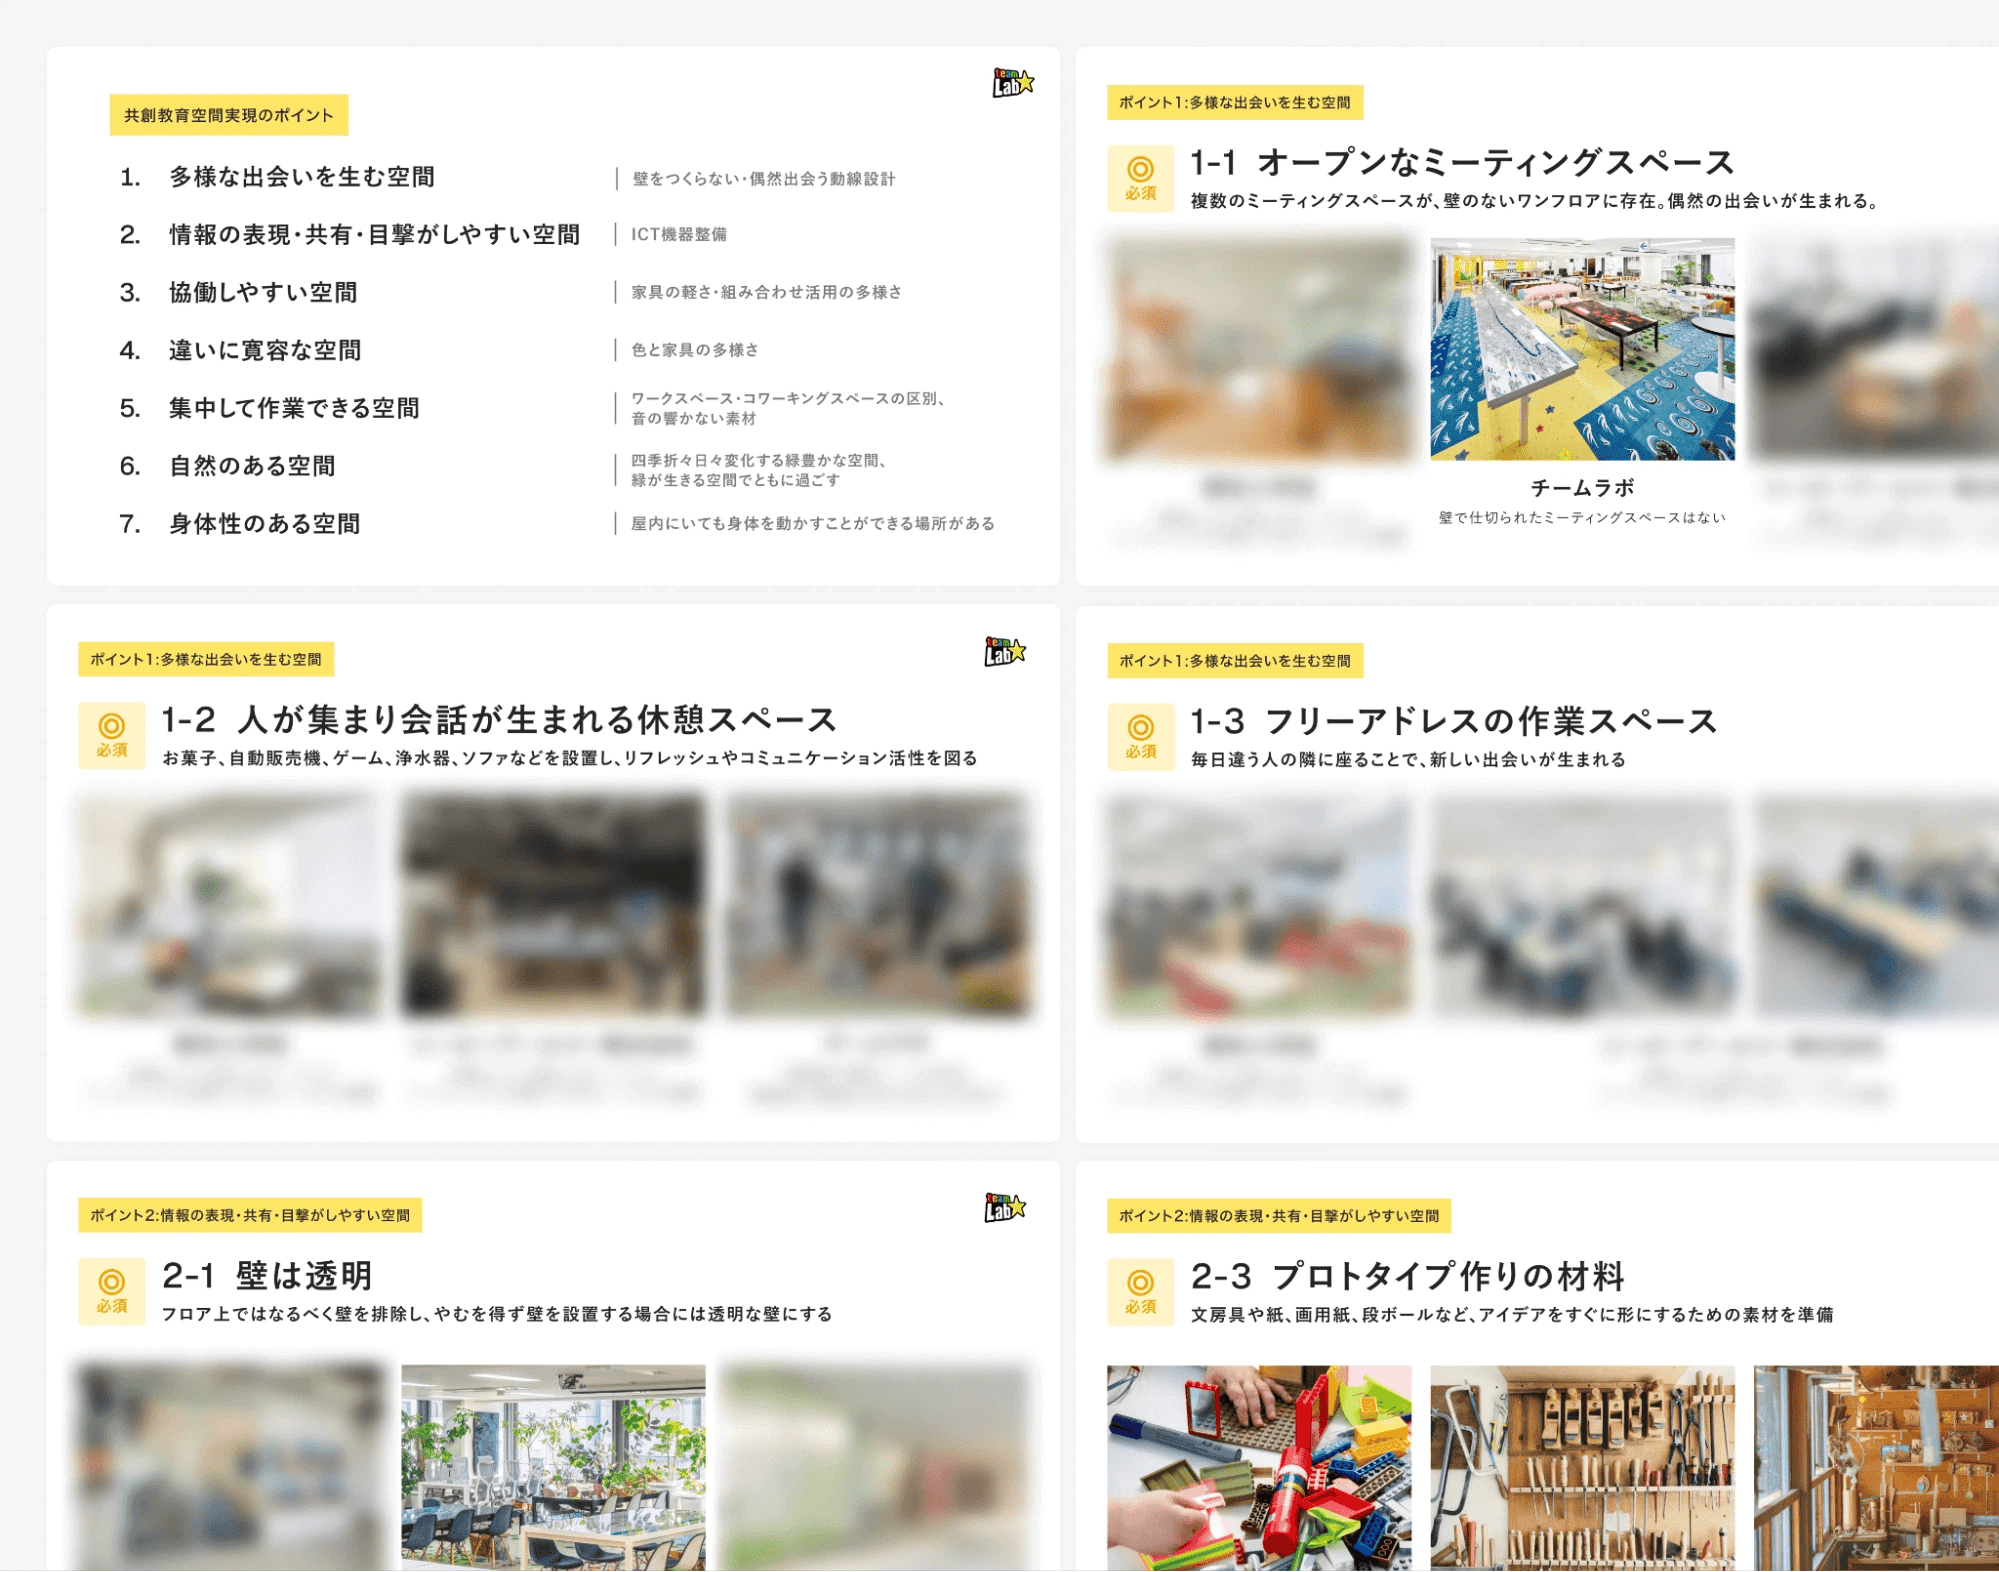This screenshot has width=1999, height=1572.
Task: Click the 必須 badge beside heading 2-1
Action: [112, 1291]
